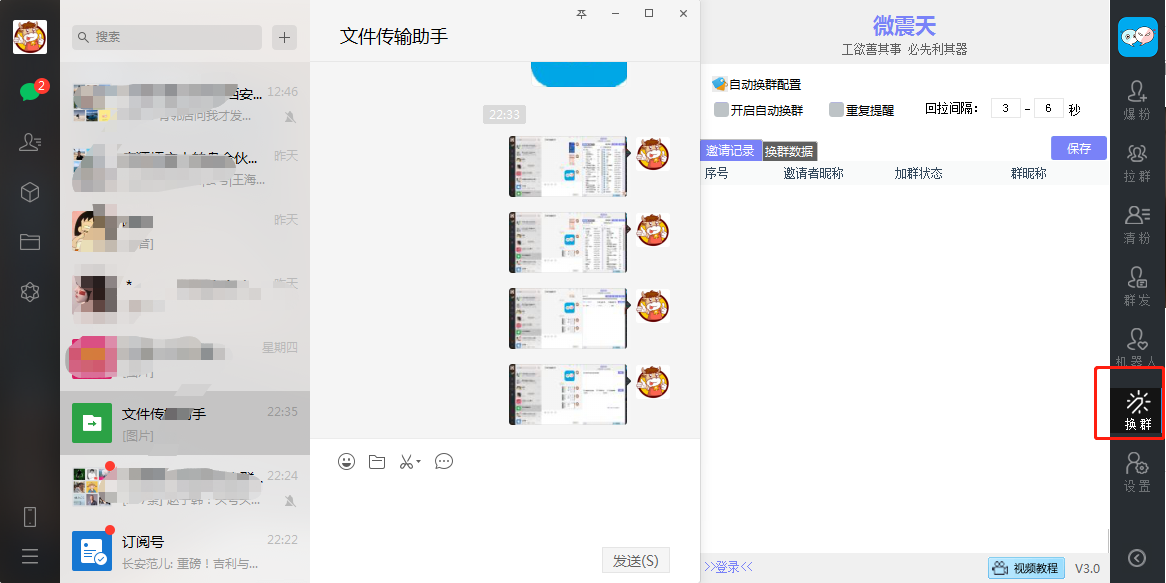Image resolution: width=1166 pixels, height=583 pixels.
Task: Click the 搜索 search field
Action: click(x=167, y=37)
